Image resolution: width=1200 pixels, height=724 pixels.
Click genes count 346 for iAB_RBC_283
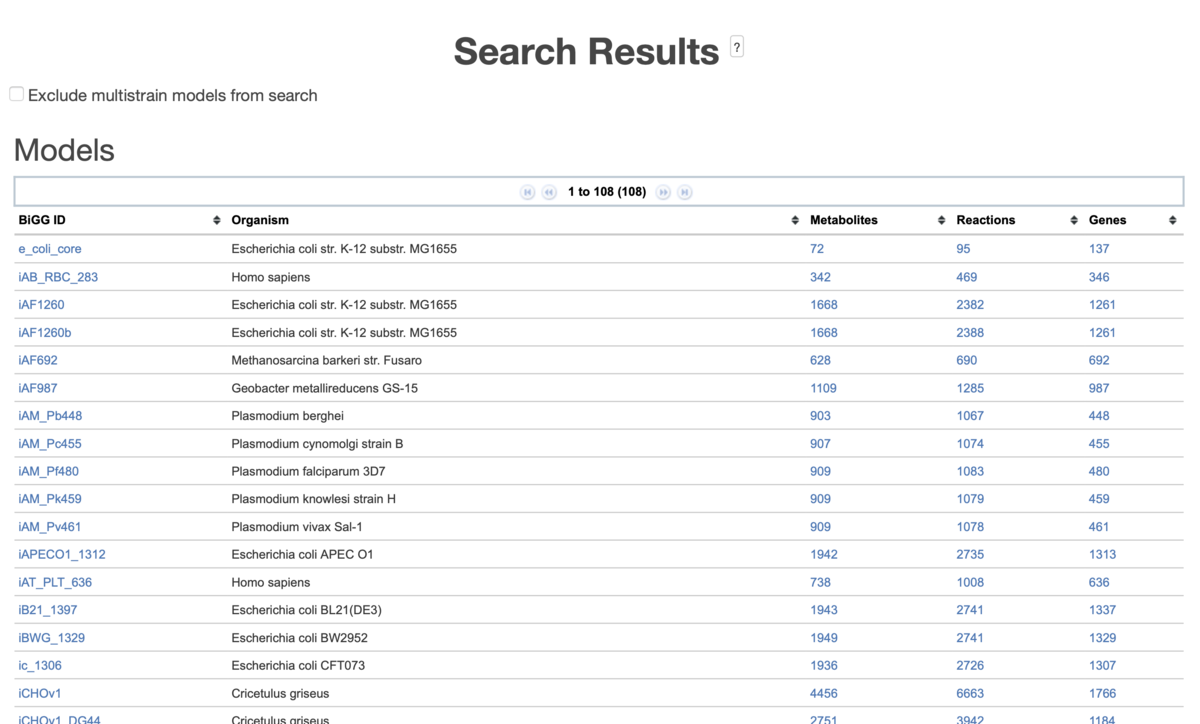[1099, 277]
